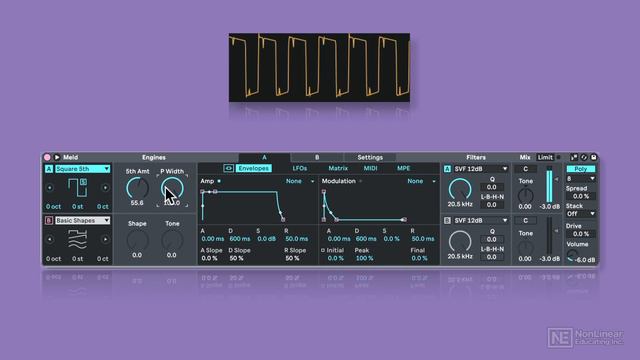This screenshot has height=360, width=640.
Task: Open the Settings tab
Action: point(370,157)
